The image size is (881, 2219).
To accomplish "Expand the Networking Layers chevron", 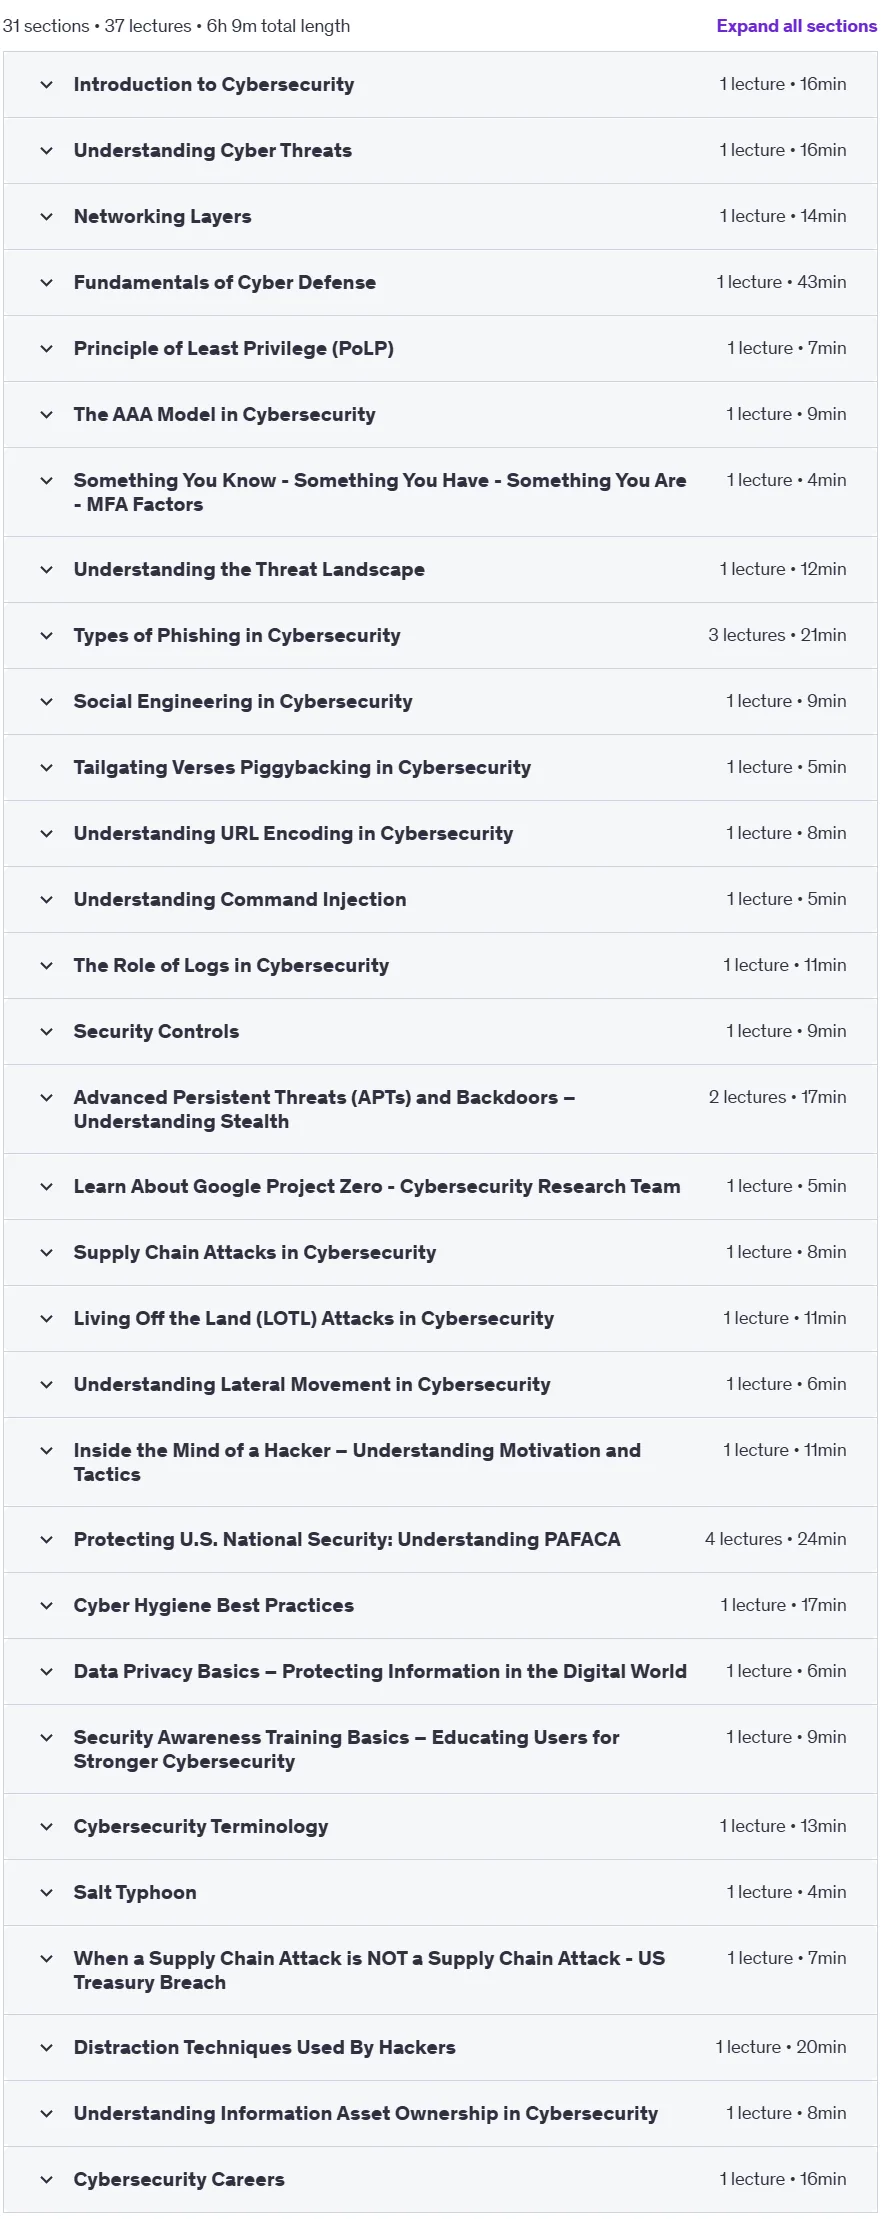I will (x=46, y=217).
